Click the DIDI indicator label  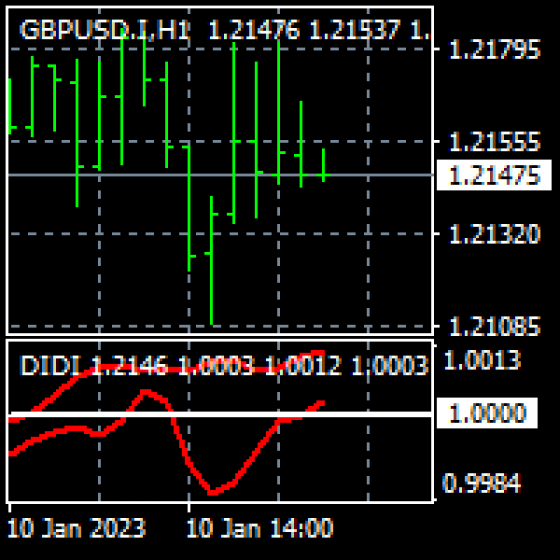point(49,365)
